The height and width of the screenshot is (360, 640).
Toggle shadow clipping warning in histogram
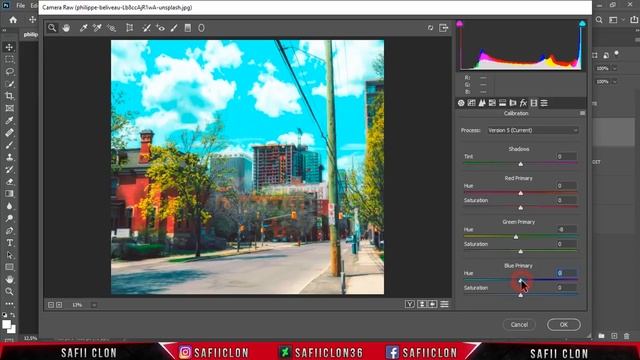coord(460,24)
